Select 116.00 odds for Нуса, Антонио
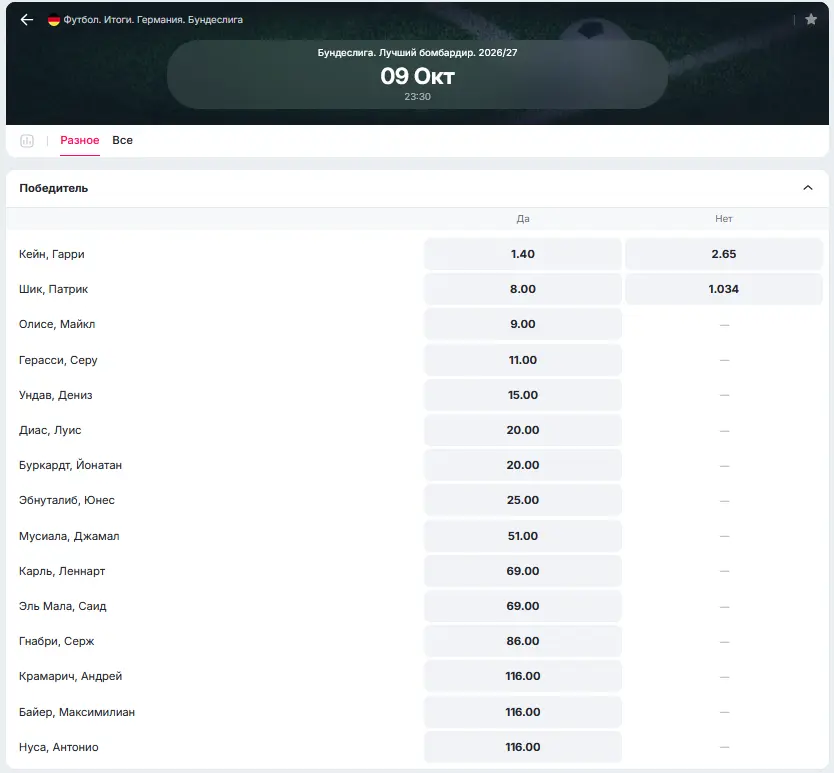The width and height of the screenshot is (834, 773). [x=522, y=747]
